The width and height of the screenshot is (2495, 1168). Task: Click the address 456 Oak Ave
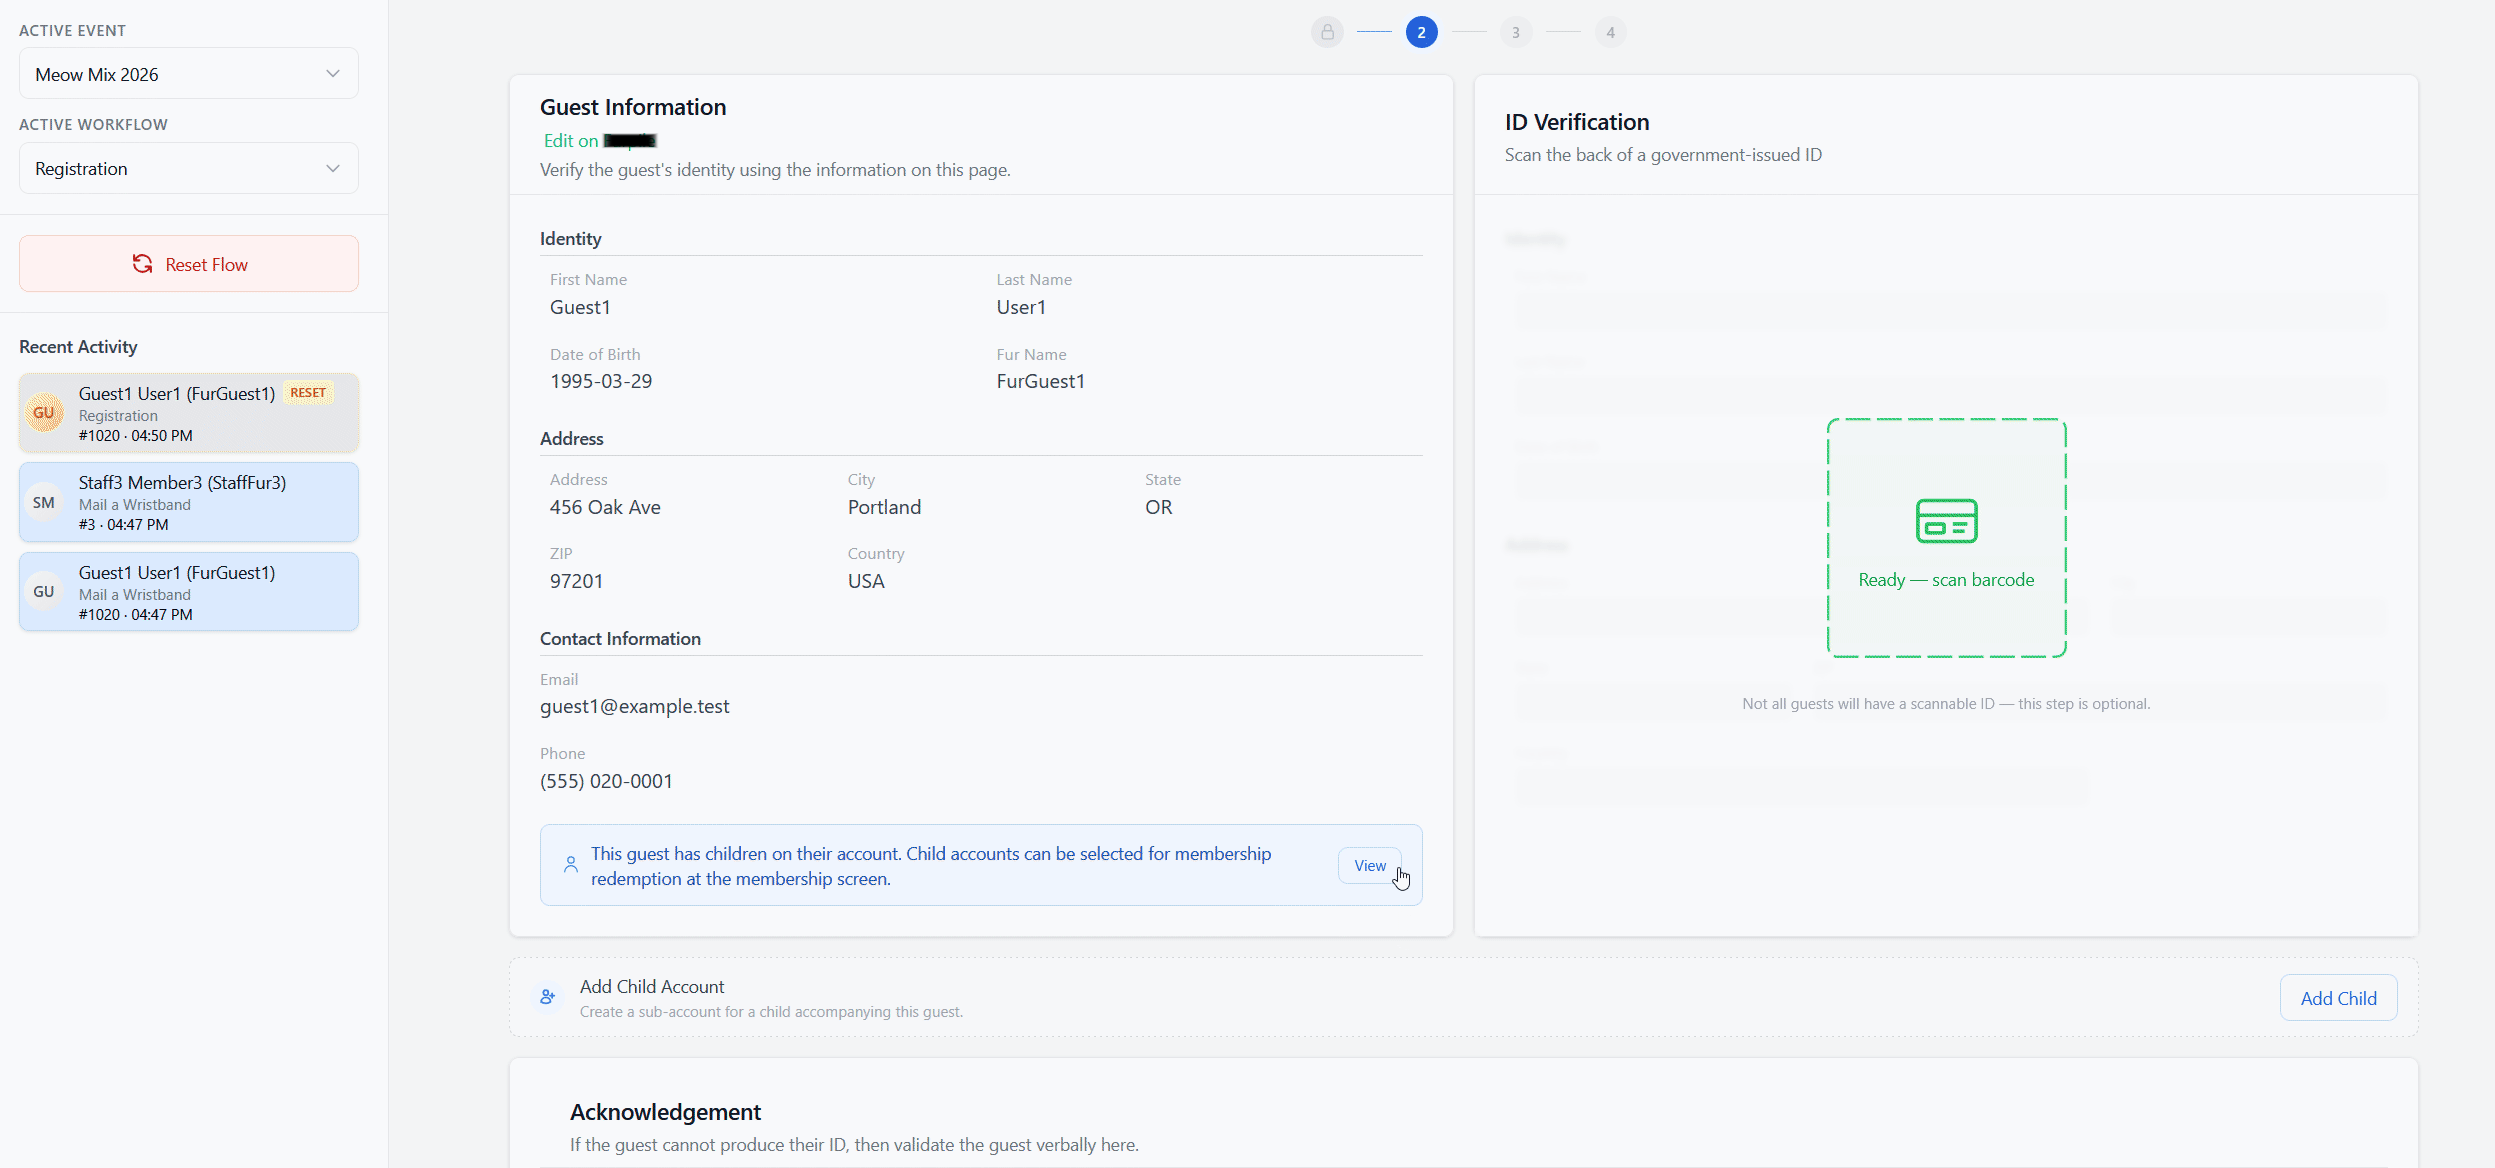(605, 508)
